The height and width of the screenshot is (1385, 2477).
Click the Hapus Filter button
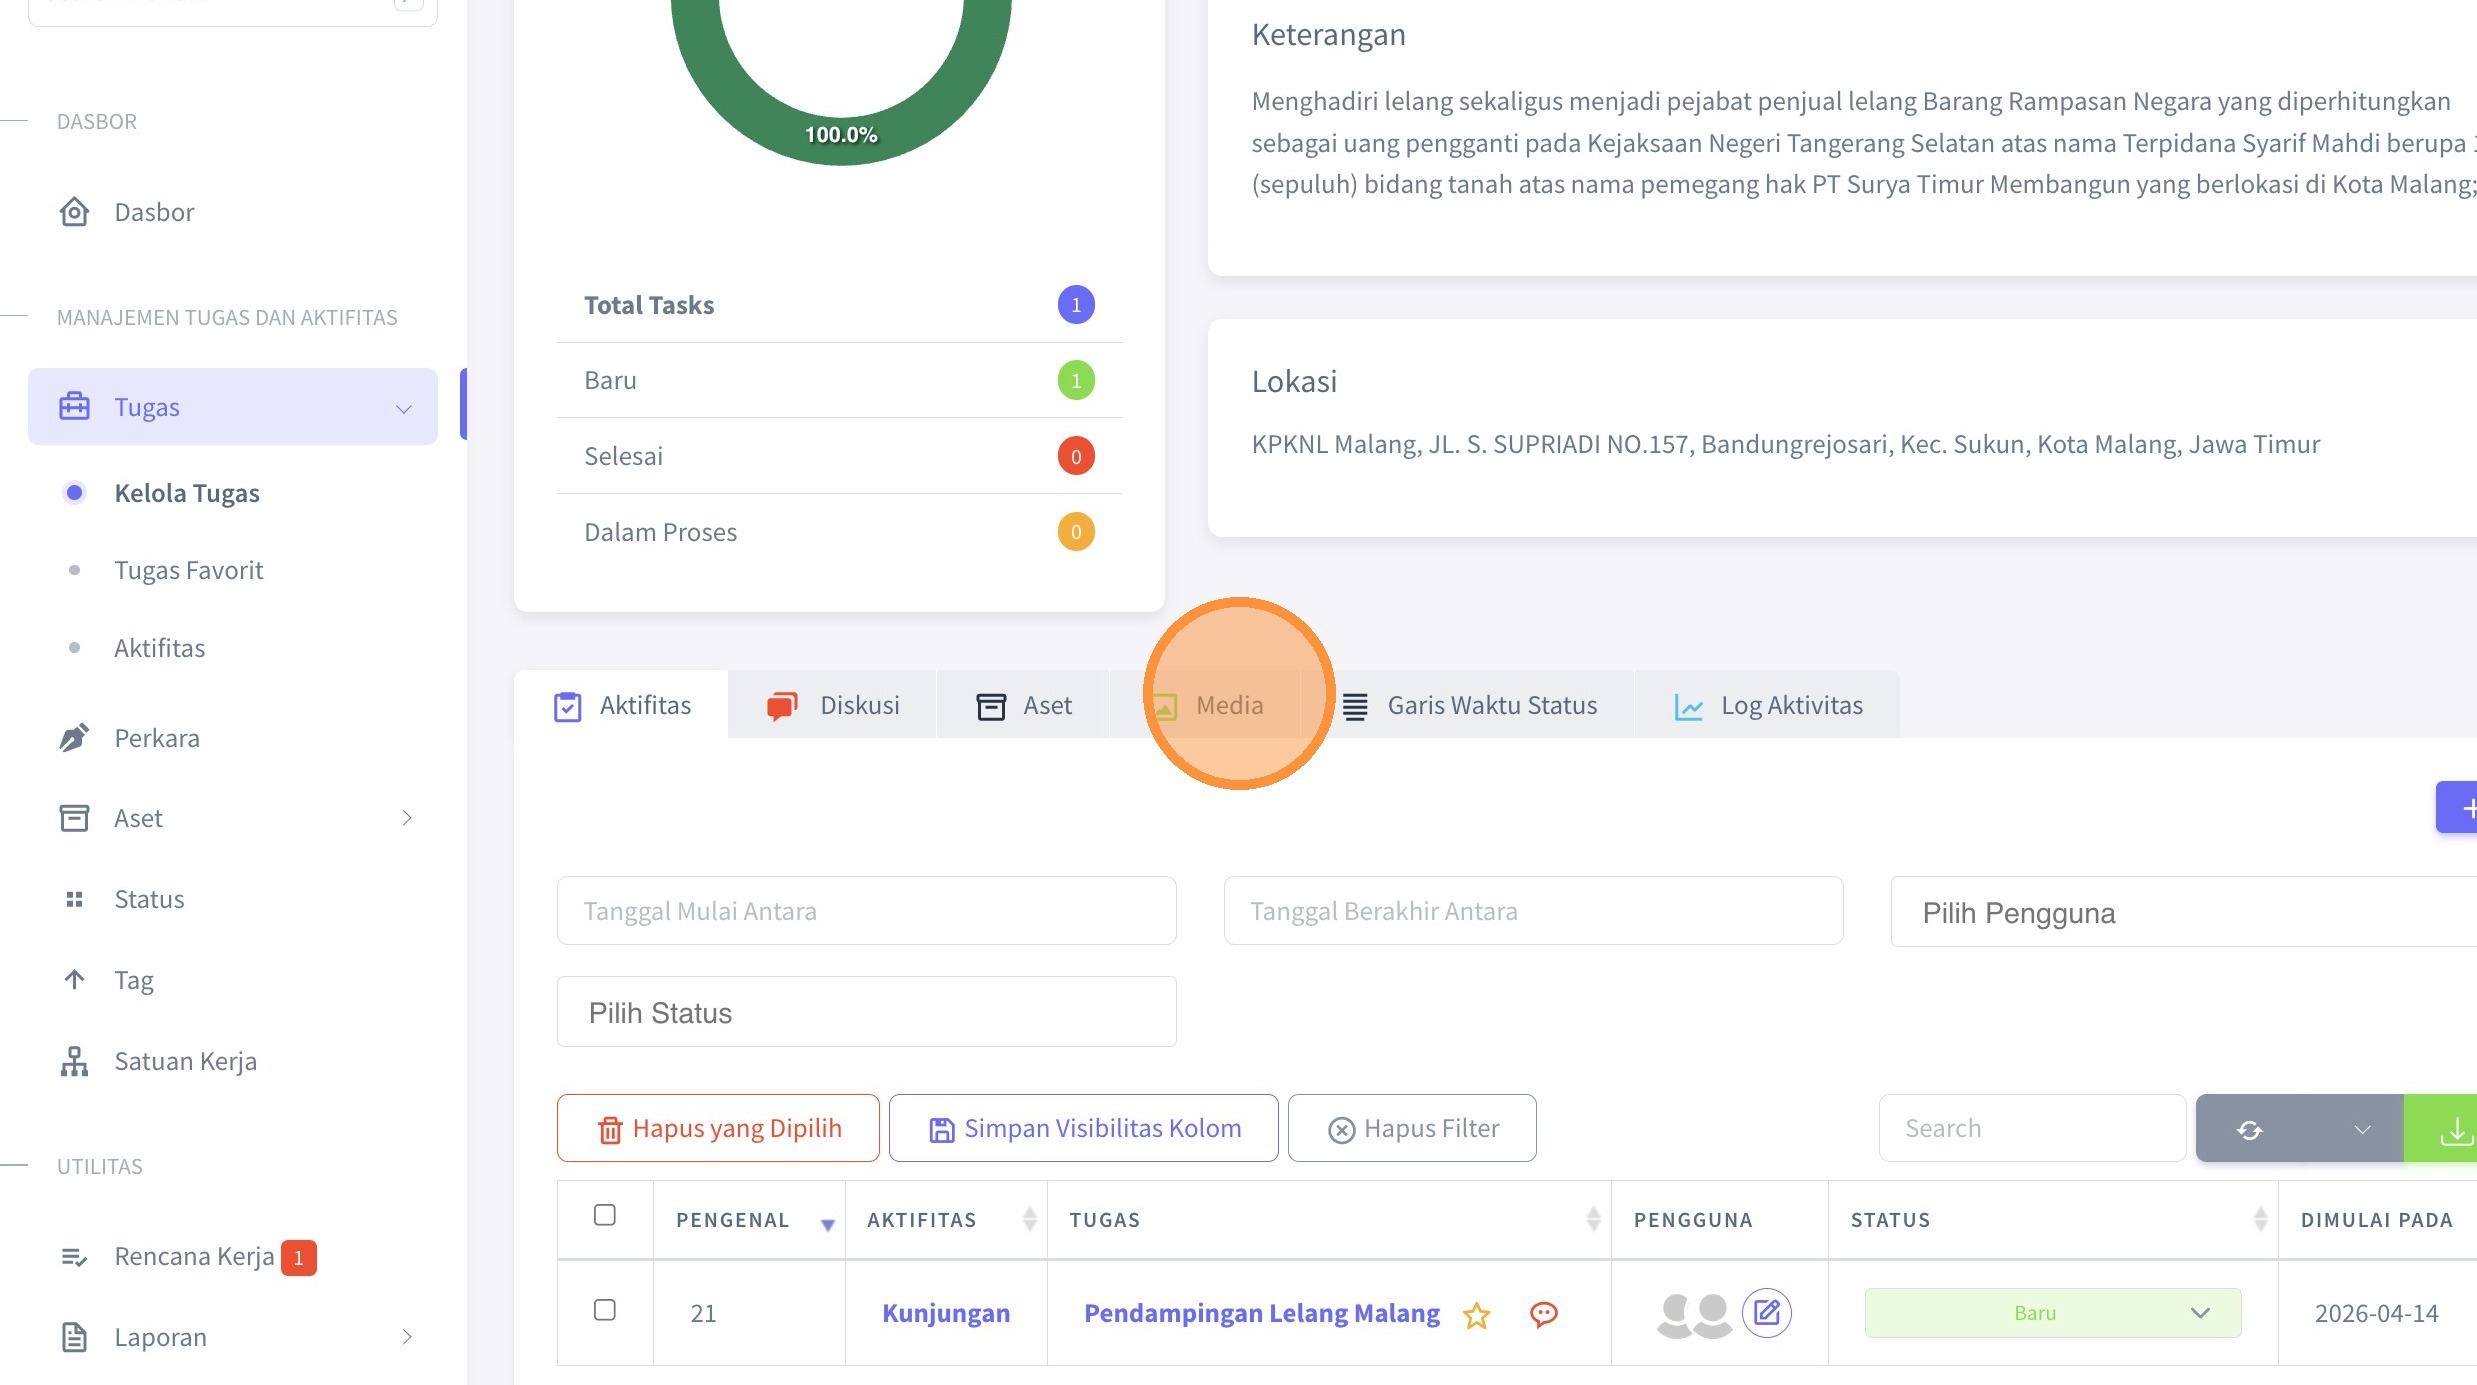1412,1128
